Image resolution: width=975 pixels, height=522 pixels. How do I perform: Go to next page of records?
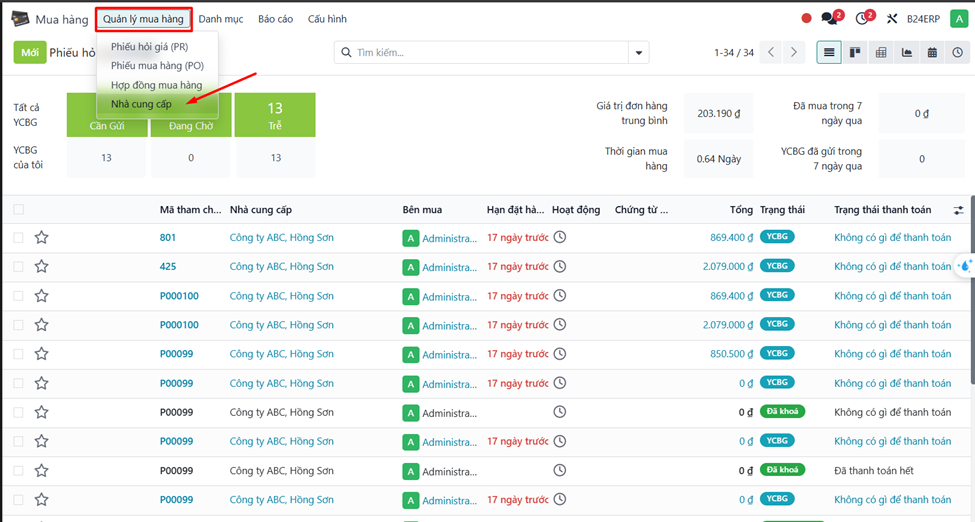794,52
